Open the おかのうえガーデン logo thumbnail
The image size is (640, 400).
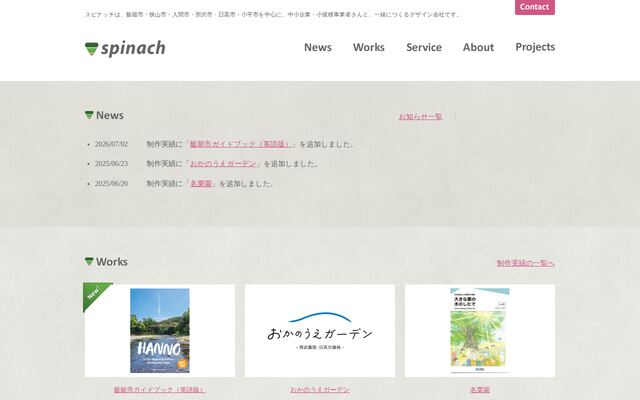(x=320, y=331)
